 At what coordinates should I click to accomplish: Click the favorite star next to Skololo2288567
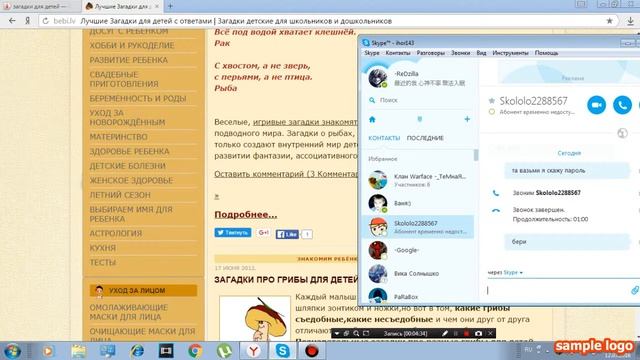(x=491, y=100)
